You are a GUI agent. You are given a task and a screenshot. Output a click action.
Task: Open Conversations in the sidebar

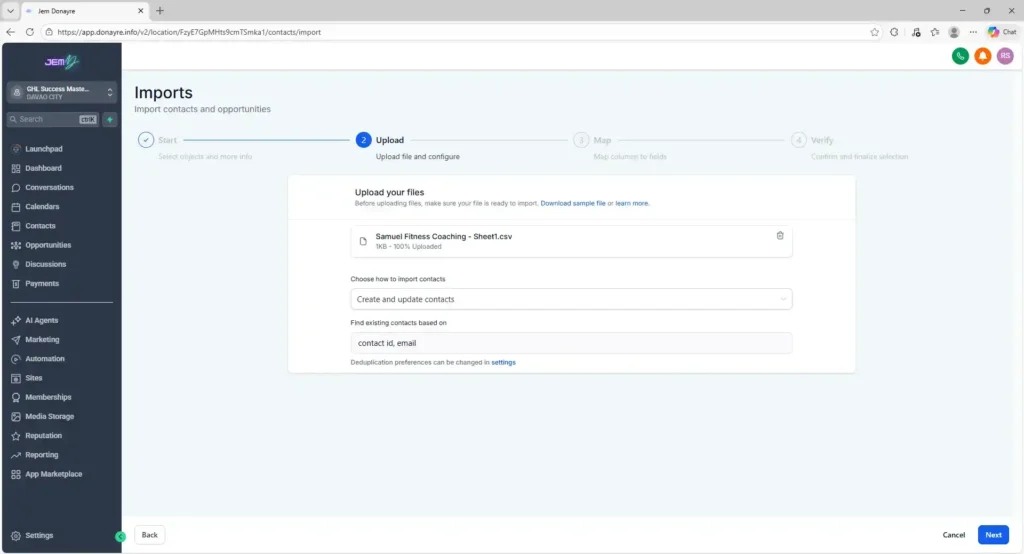pos(49,187)
